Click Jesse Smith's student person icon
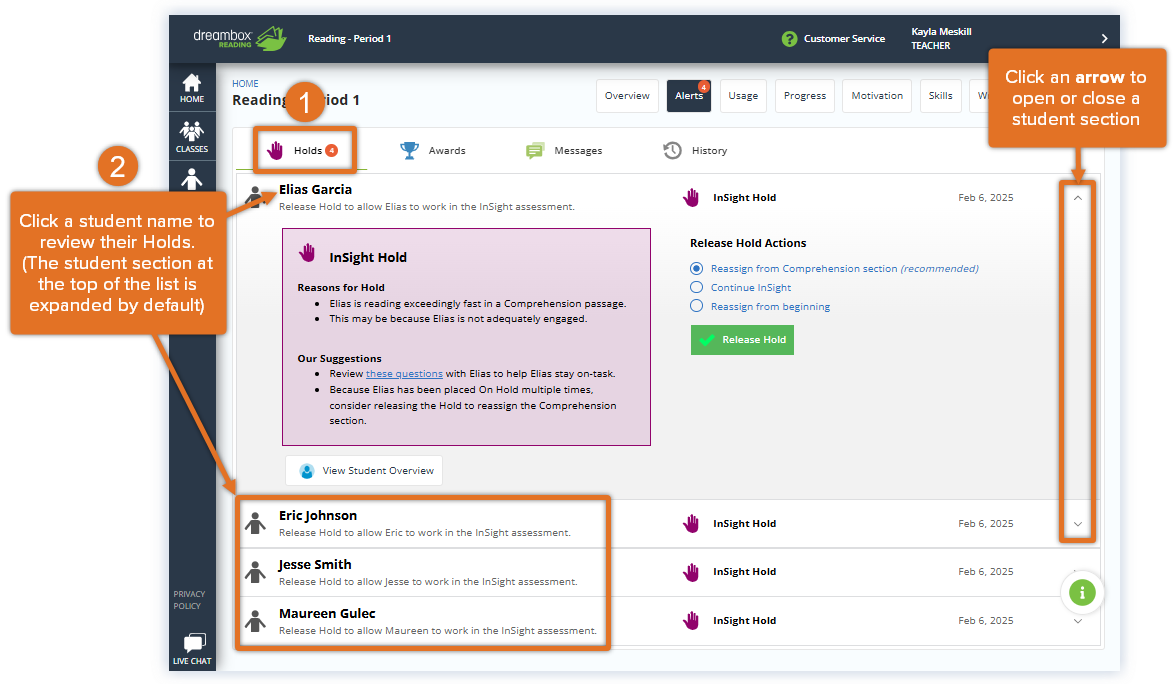Image resolution: width=1175 pixels, height=684 pixels. click(256, 572)
